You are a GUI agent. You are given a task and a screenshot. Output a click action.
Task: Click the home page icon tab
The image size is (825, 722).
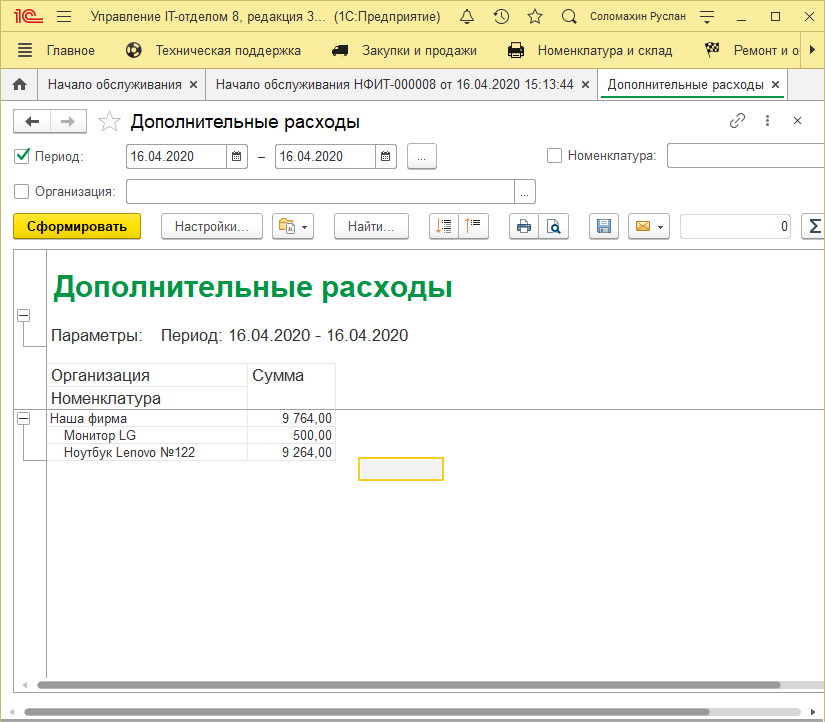tap(18, 85)
